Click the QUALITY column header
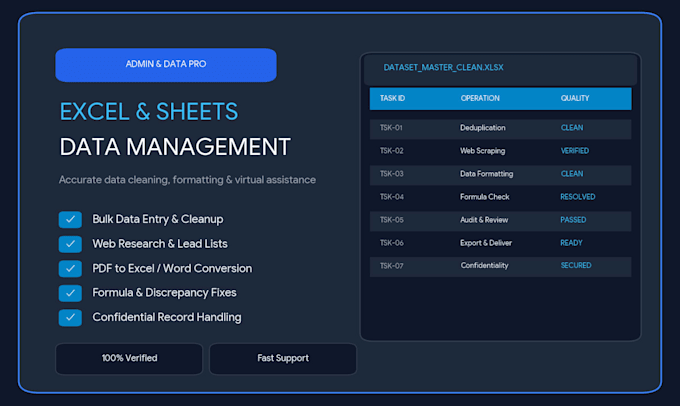This screenshot has height=406, width=680. point(575,98)
